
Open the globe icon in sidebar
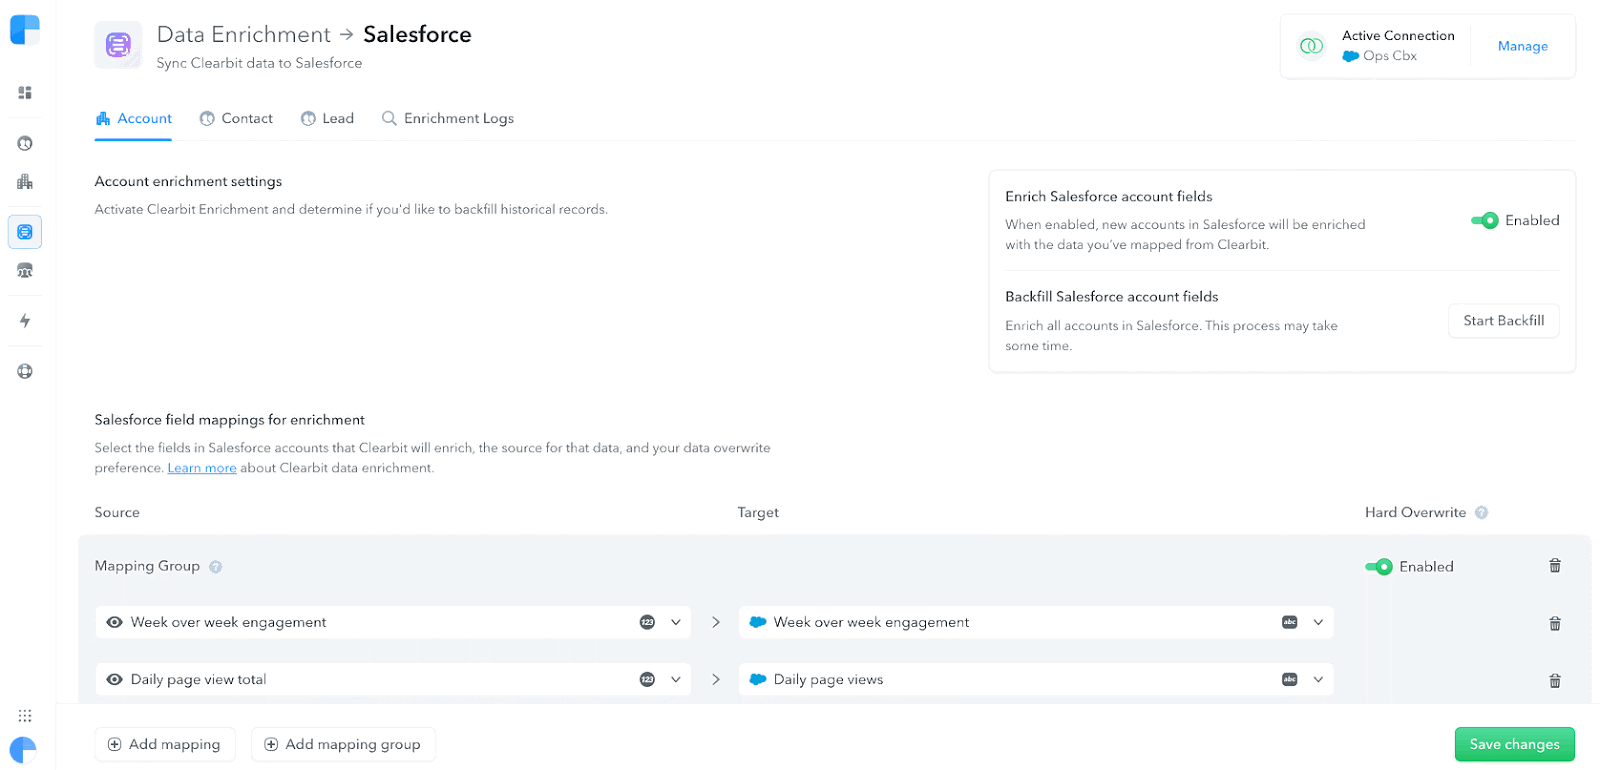coord(25,371)
